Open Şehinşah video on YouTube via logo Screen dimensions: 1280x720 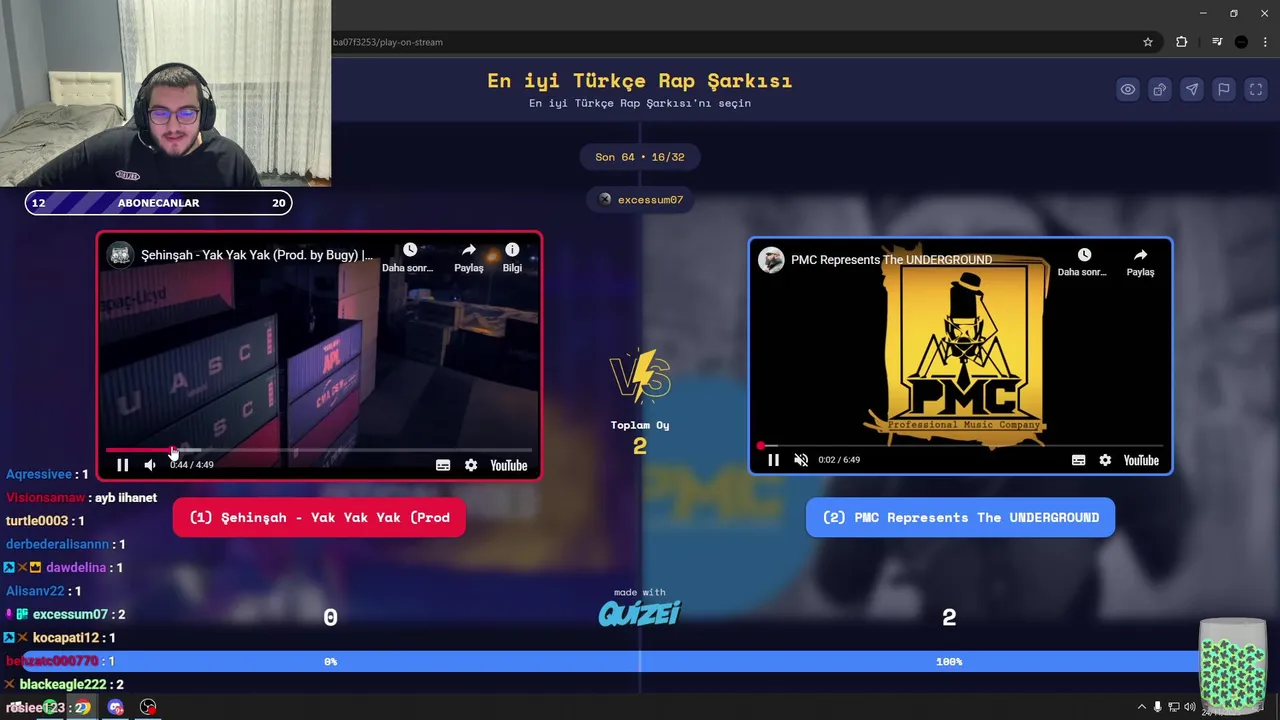pyautogui.click(x=509, y=465)
